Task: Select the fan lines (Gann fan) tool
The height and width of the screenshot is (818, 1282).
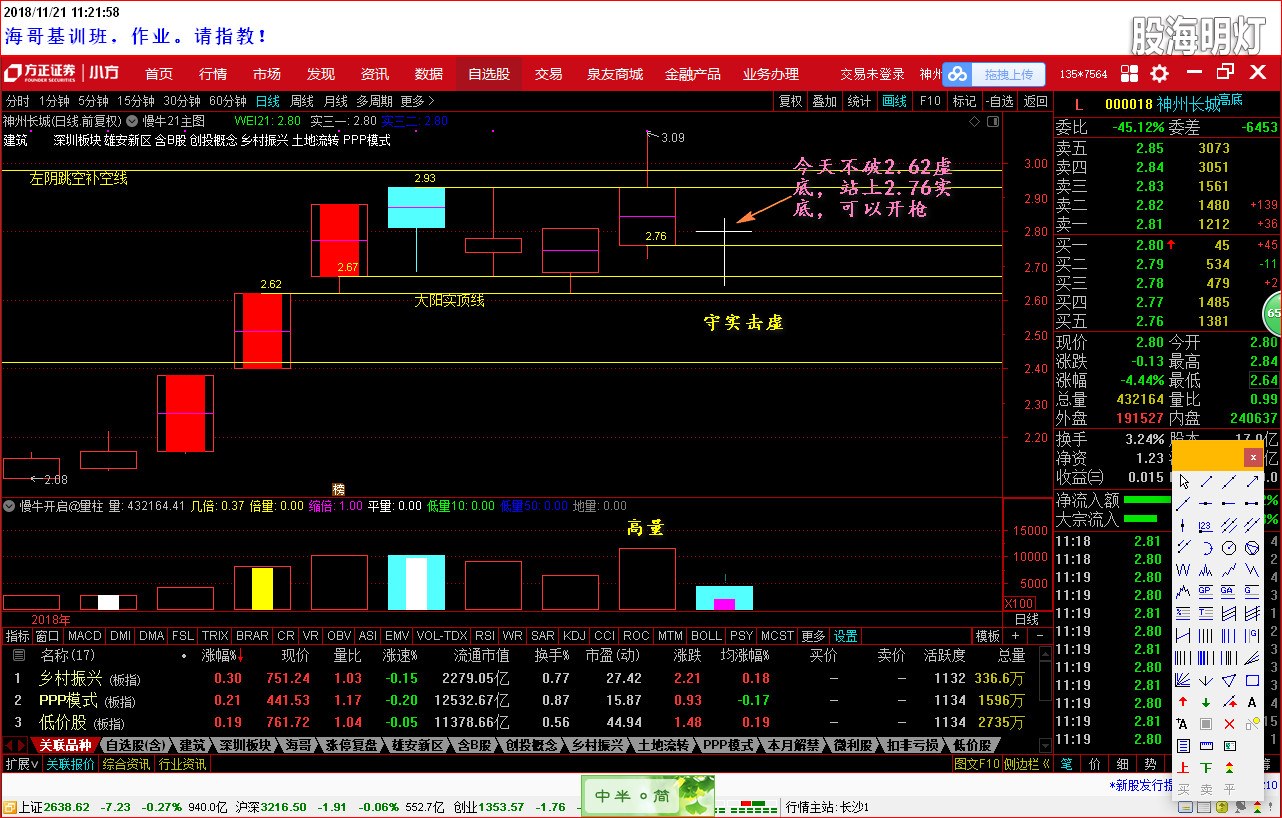Action: click(x=1184, y=681)
